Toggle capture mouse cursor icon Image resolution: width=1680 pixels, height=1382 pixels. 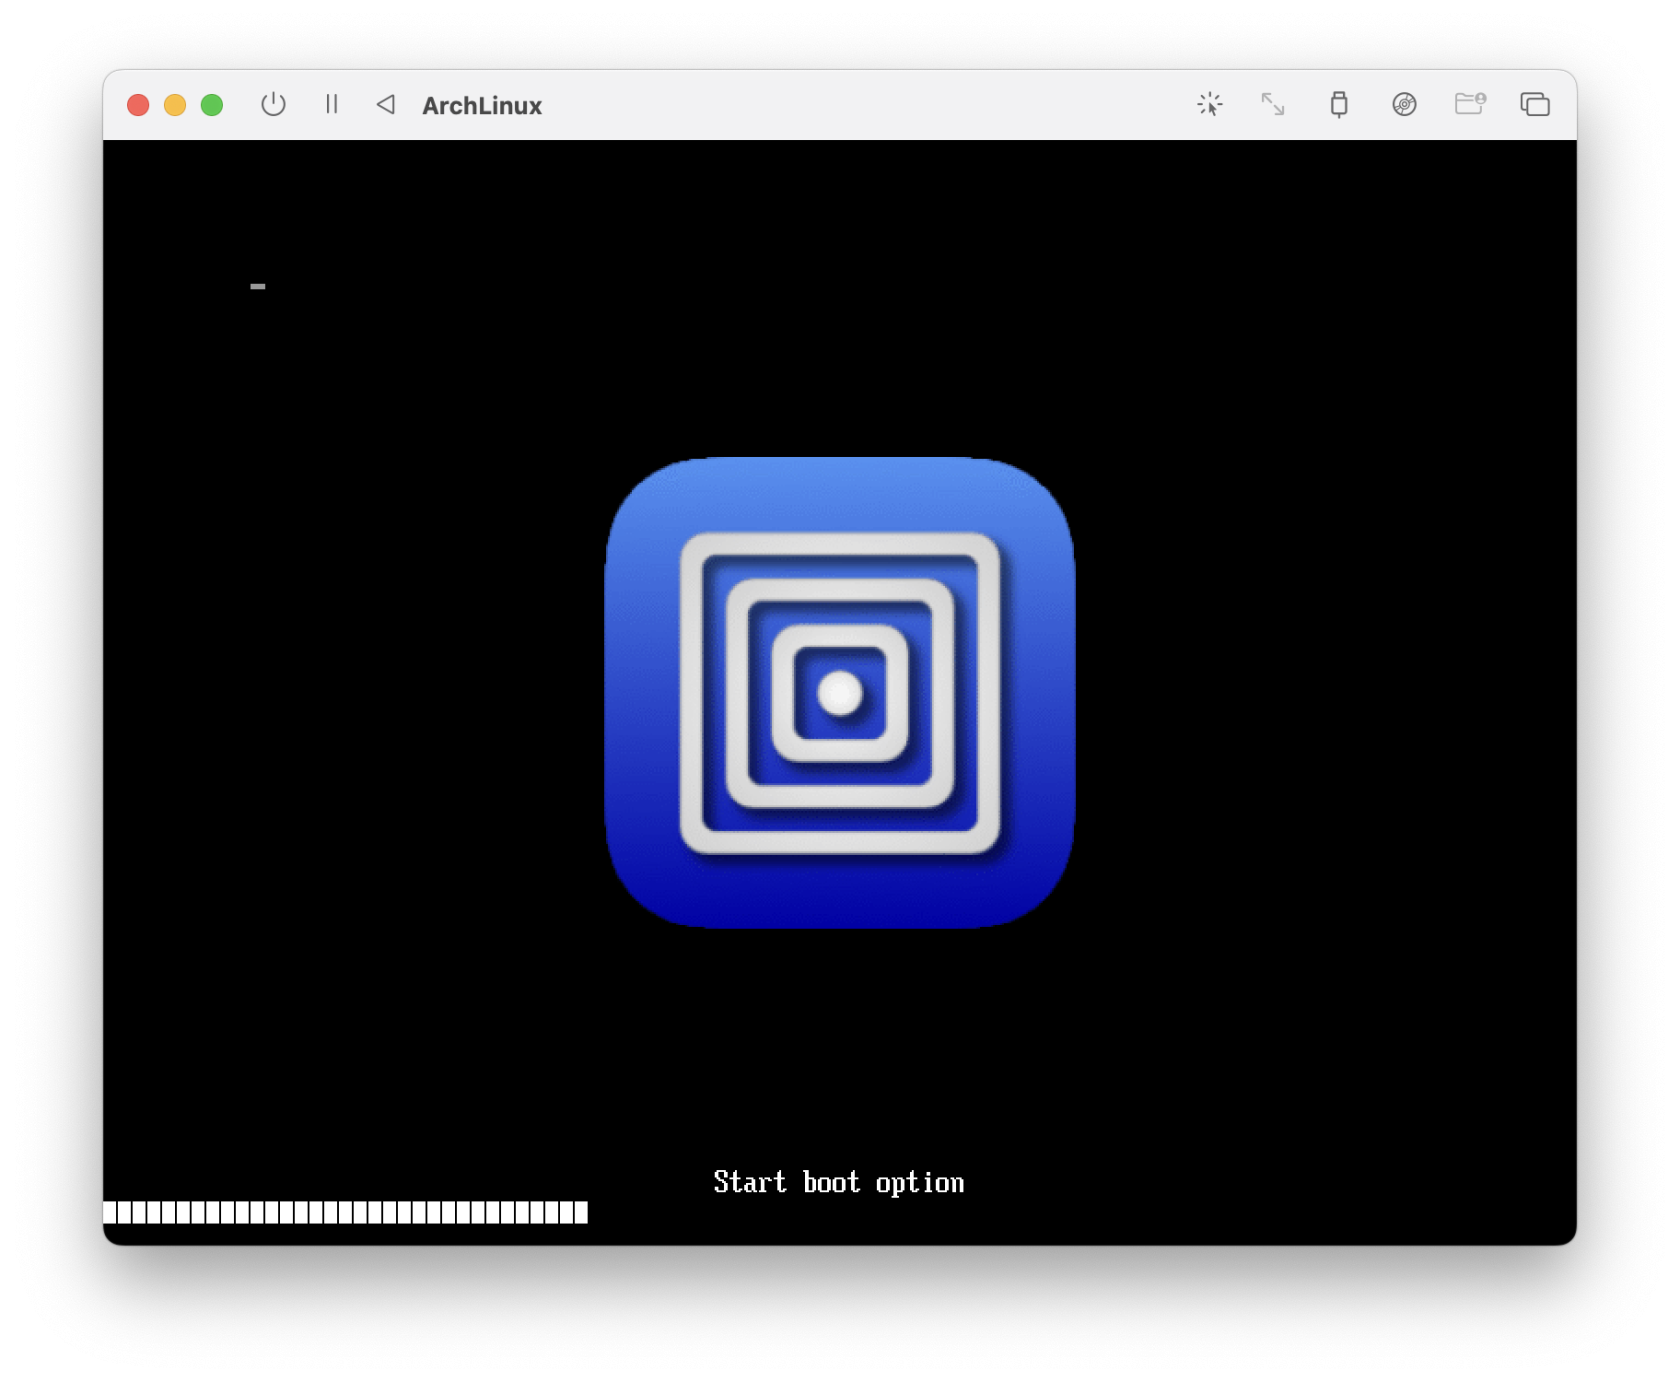tap(1210, 104)
